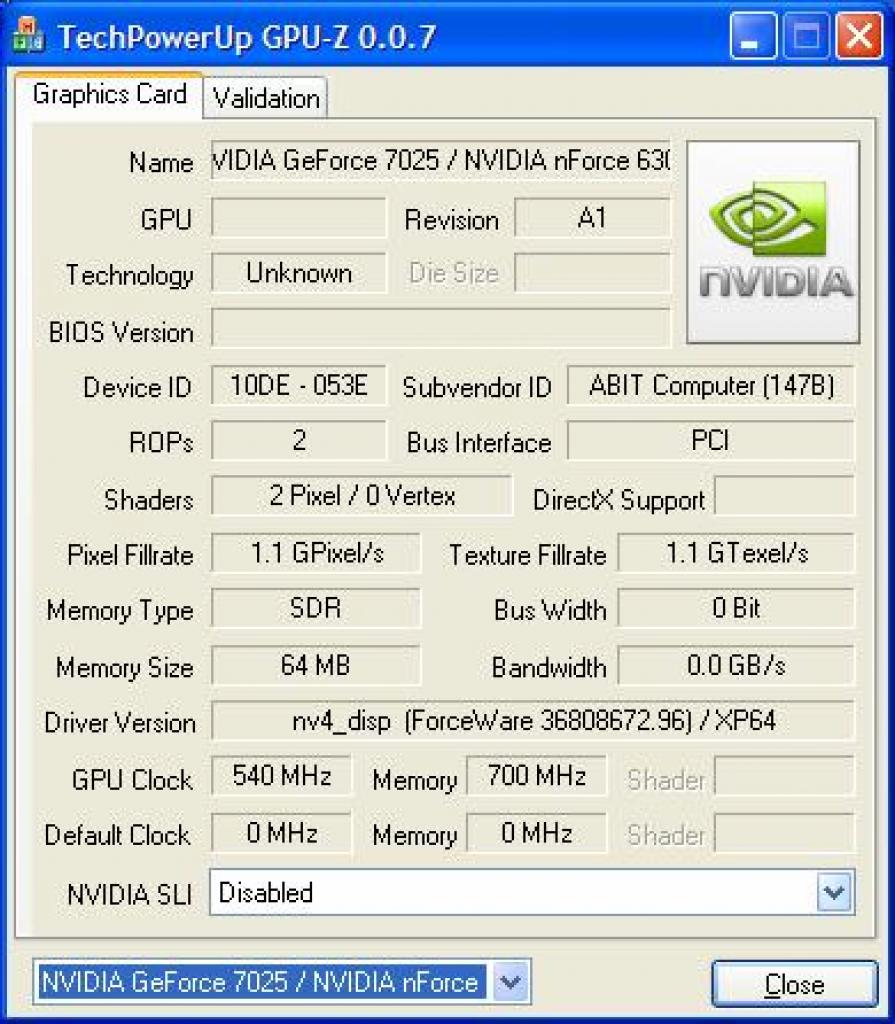Click Driver Version field nv4_disp ForceWare
Viewport: 895px width, 1024px height.
[x=533, y=720]
